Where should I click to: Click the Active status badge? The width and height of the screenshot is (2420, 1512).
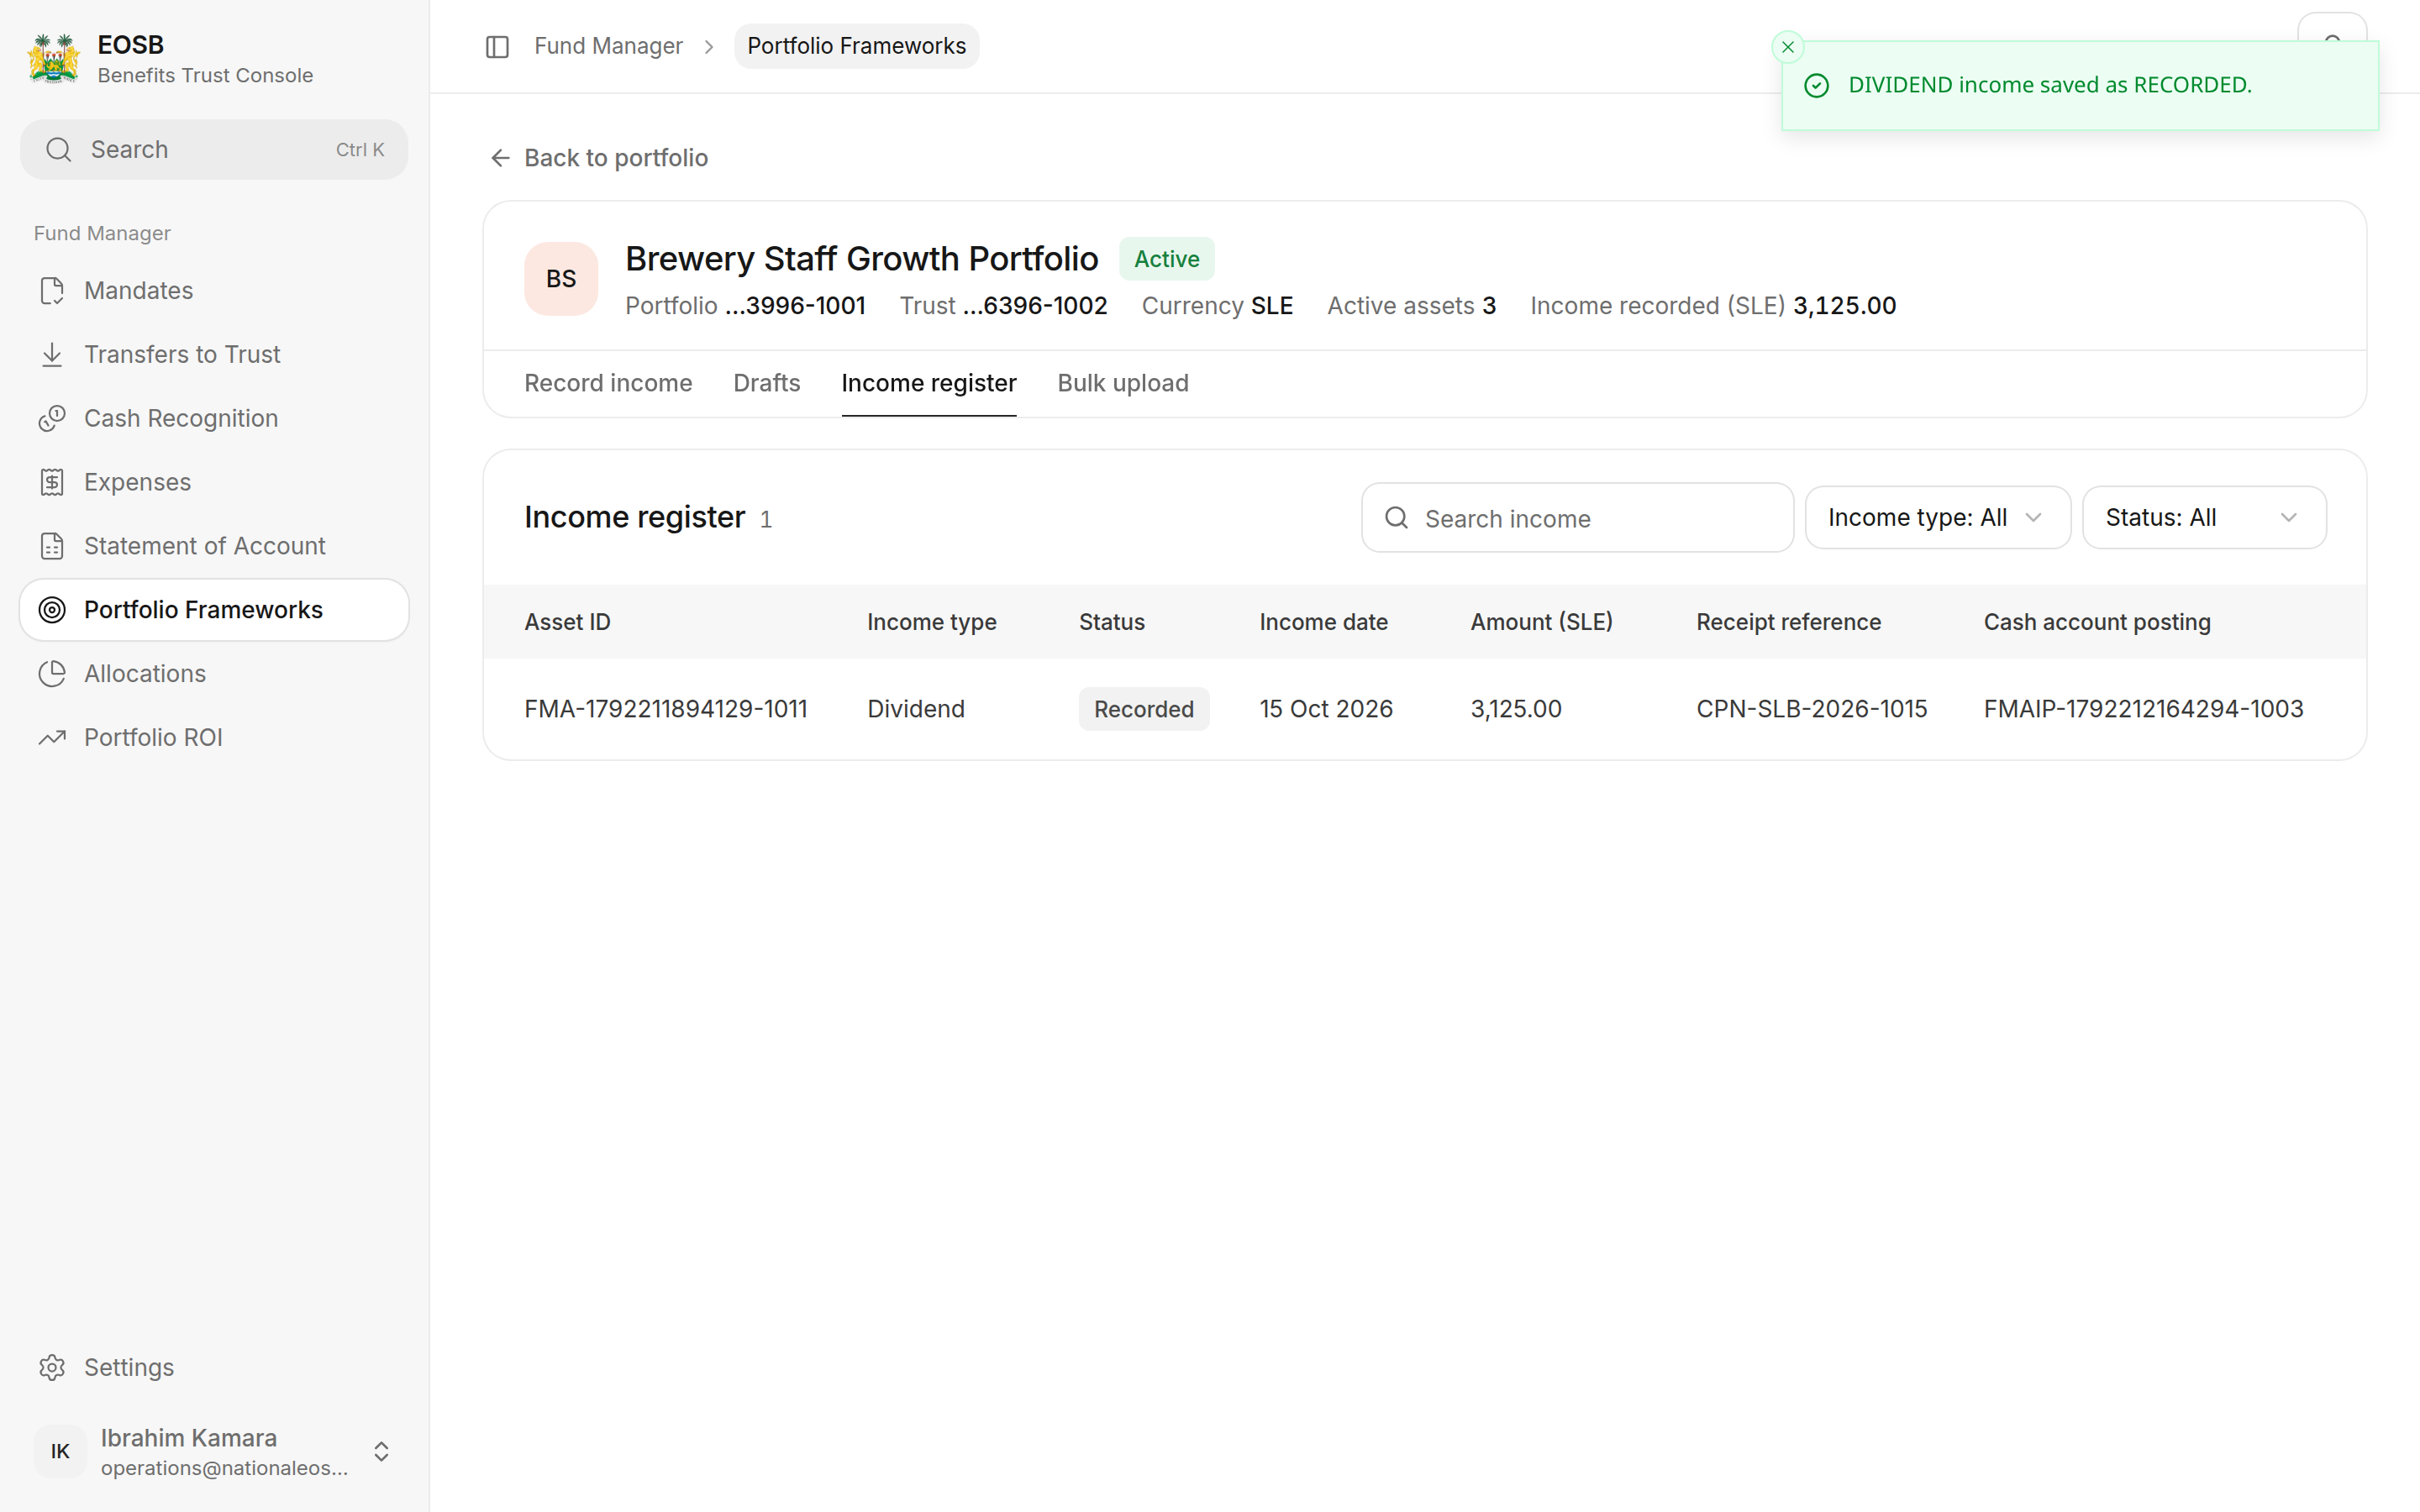point(1166,259)
